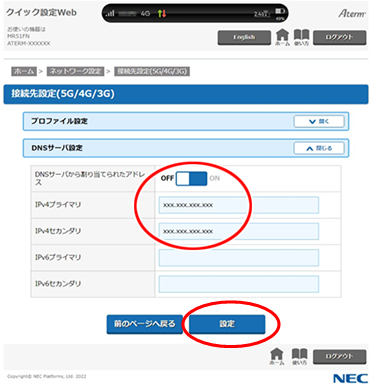Go back with 前のページへ戻る button
Image resolution: width=372 pixels, height=386 pixels.
[145, 324]
